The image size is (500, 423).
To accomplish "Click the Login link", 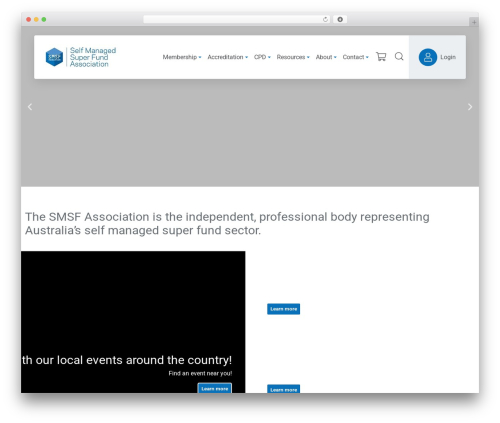I will [x=448, y=57].
